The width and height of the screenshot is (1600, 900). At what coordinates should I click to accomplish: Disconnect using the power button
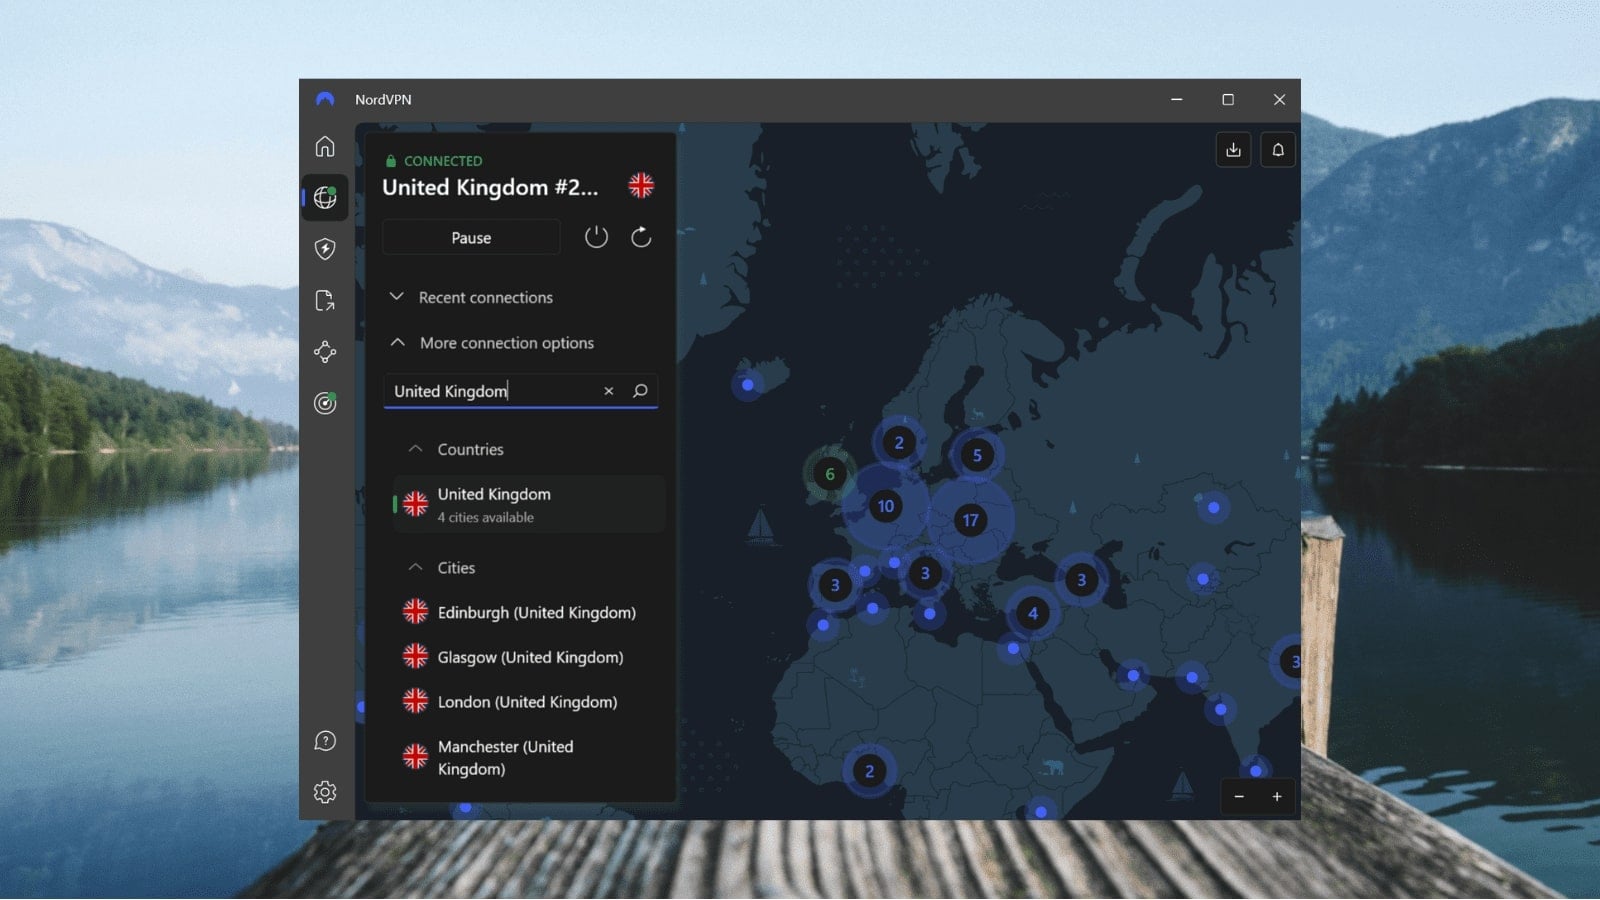click(596, 237)
